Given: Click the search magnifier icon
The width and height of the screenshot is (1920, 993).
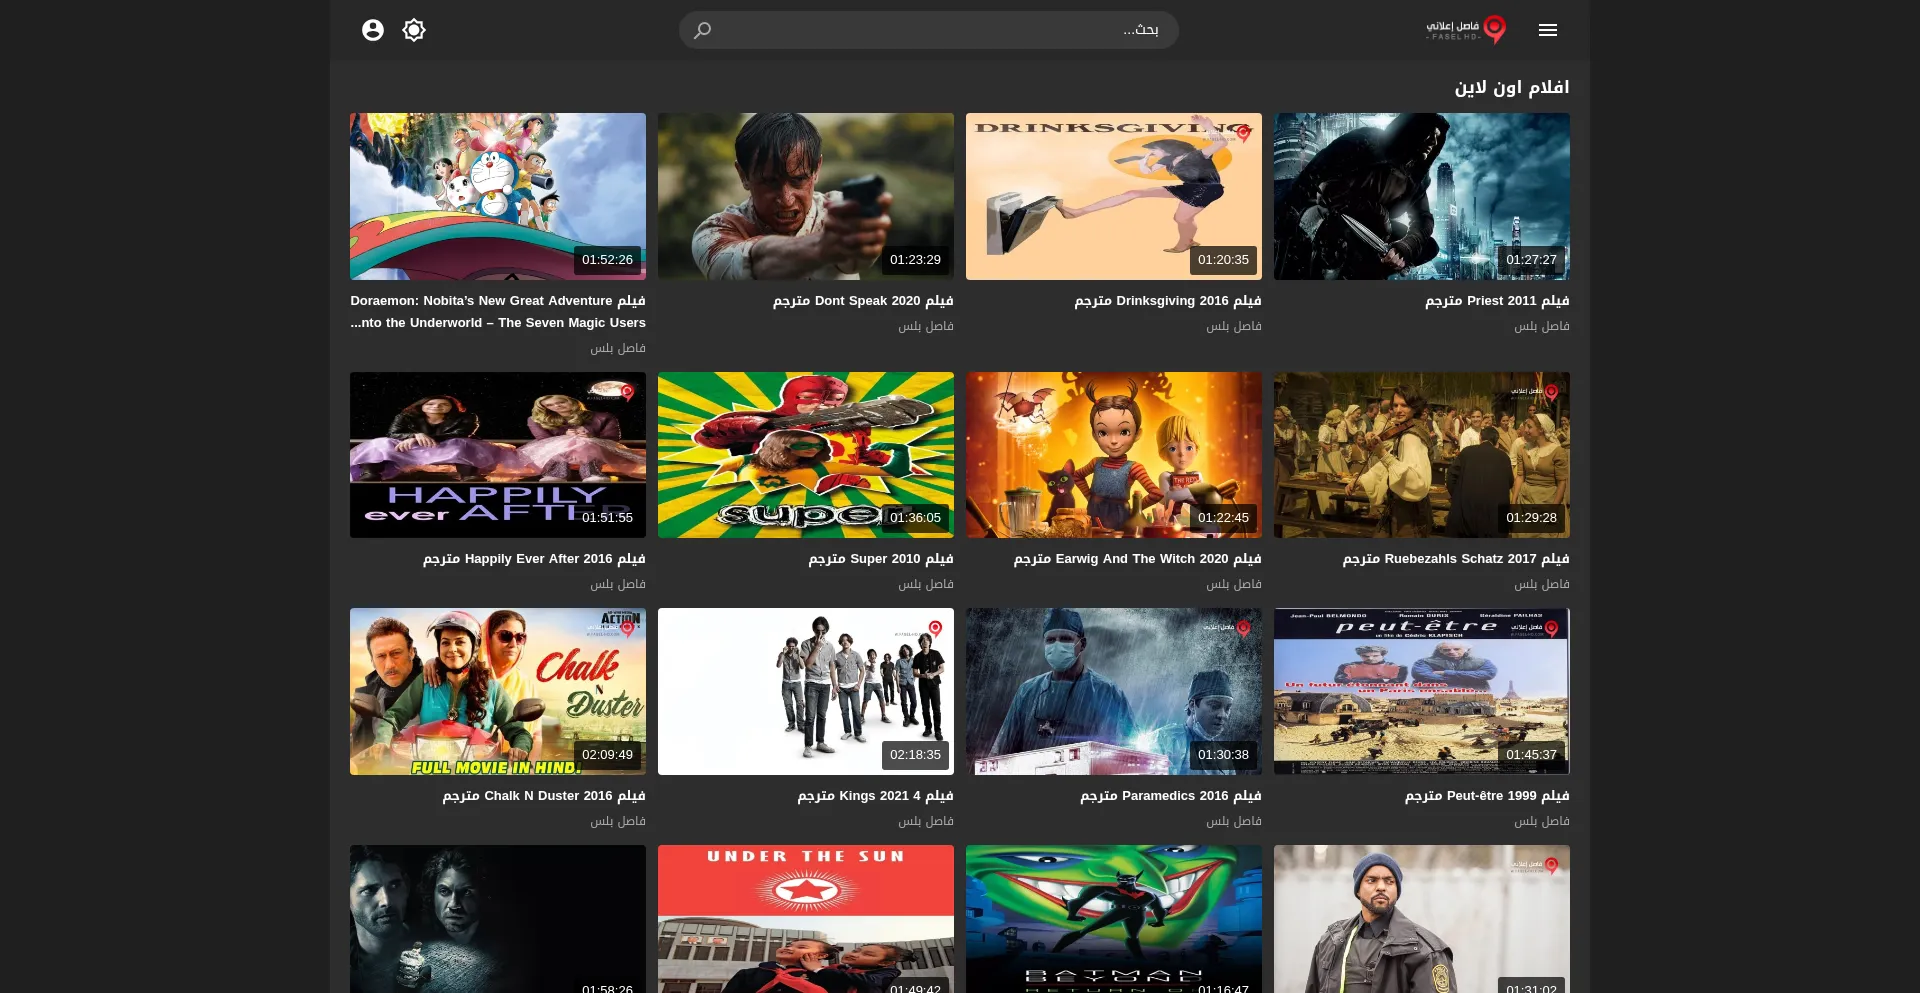Looking at the screenshot, I should pyautogui.click(x=703, y=30).
